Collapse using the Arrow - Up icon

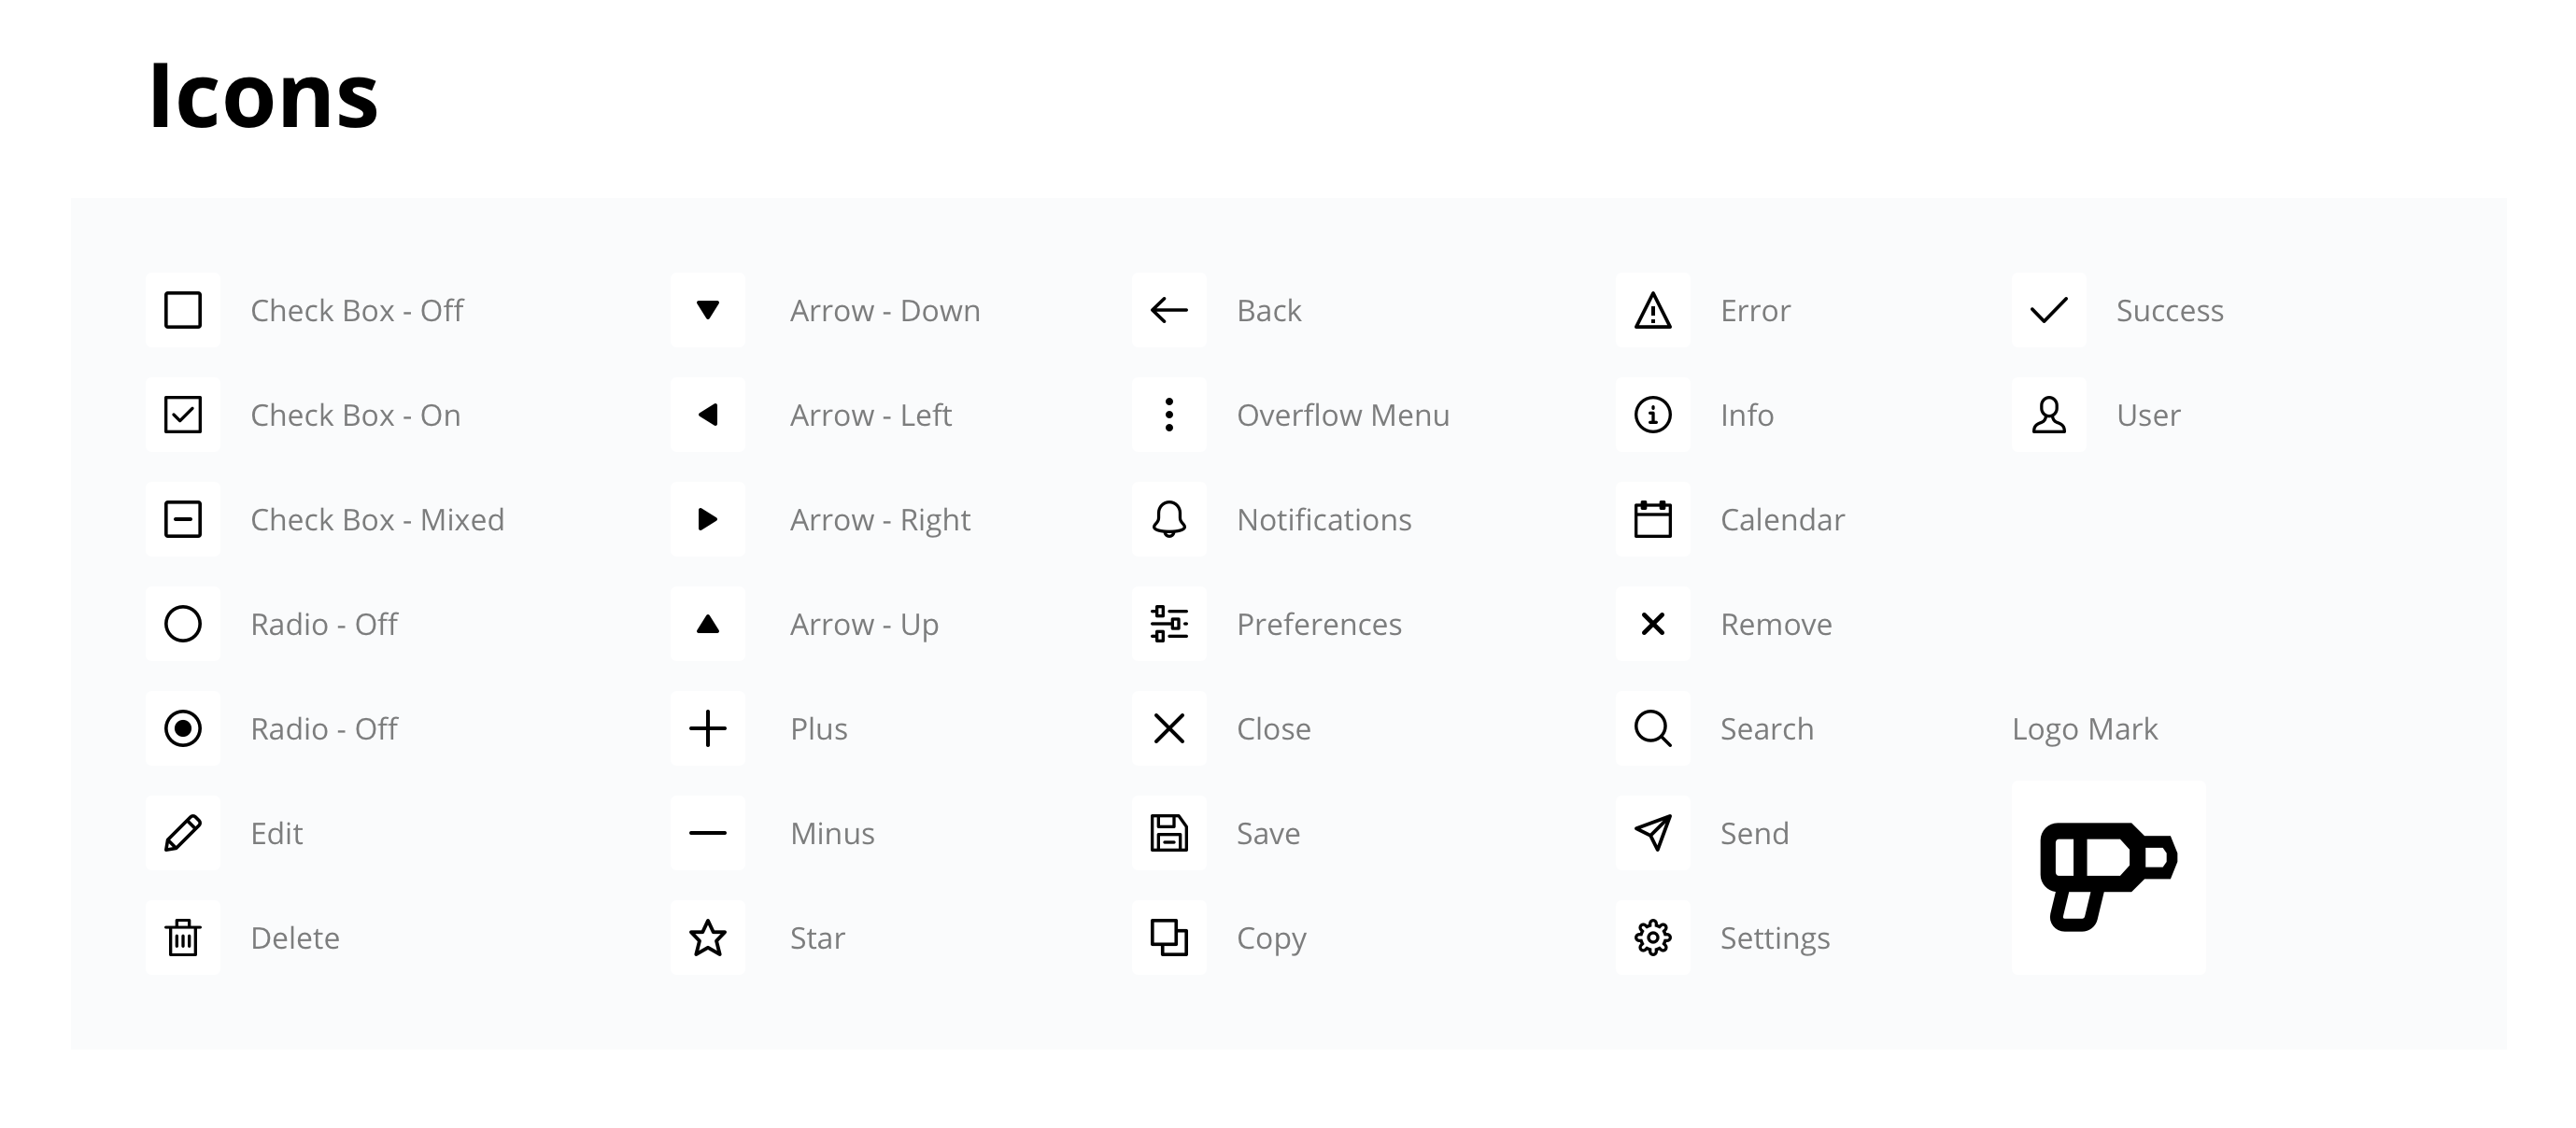[708, 624]
